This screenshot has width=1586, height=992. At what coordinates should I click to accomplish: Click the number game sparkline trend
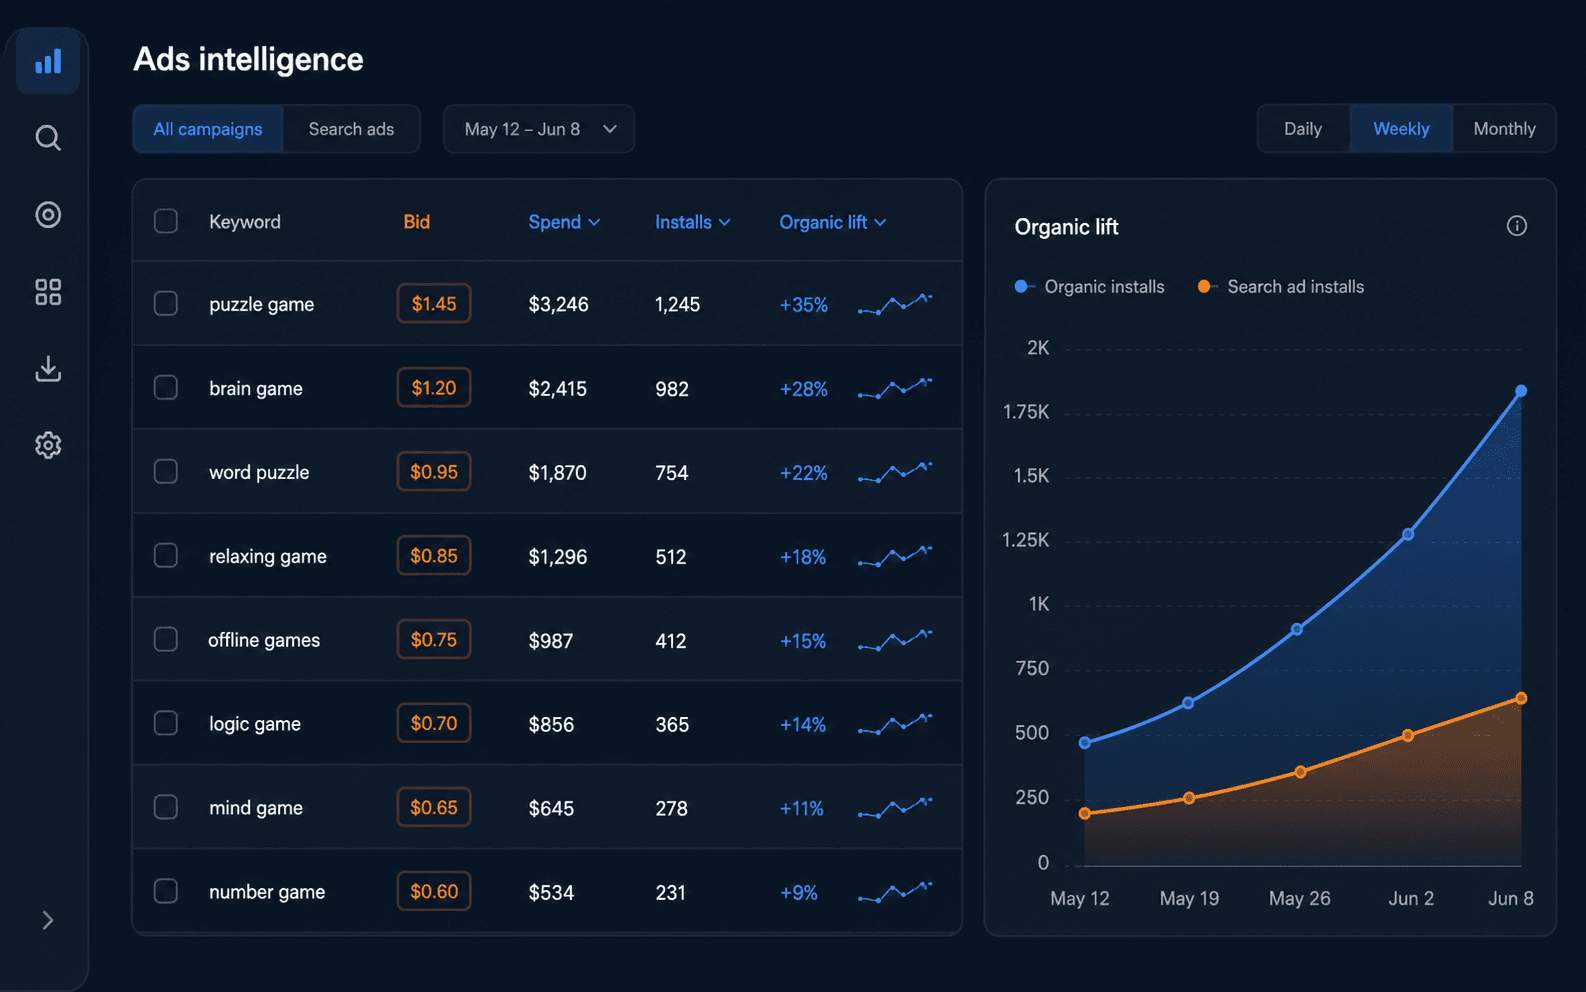(x=895, y=891)
